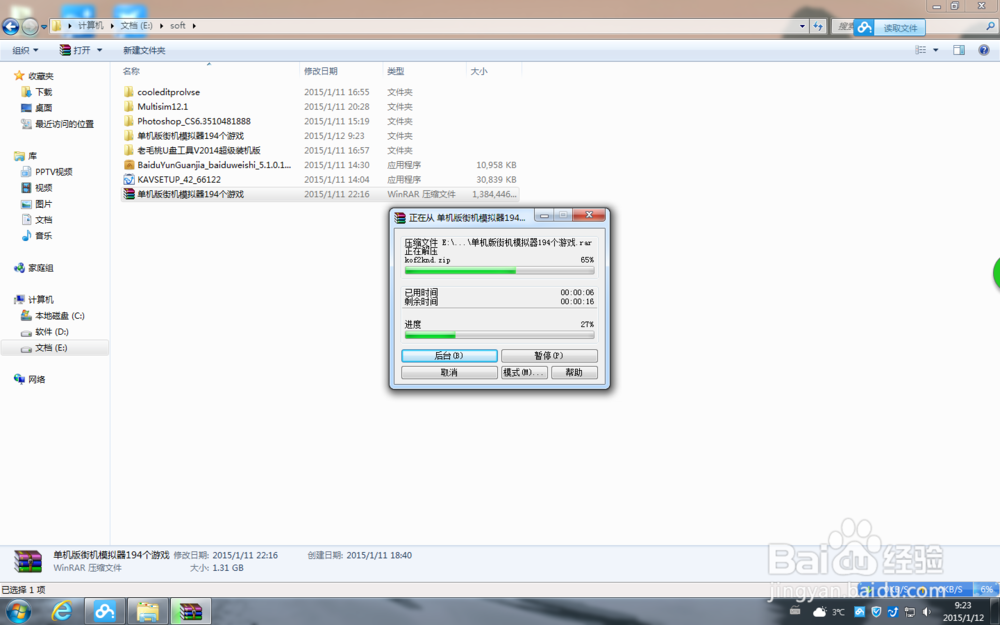
Task: Click 模式(M)... button in WinRAR dialog
Action: [x=524, y=372]
